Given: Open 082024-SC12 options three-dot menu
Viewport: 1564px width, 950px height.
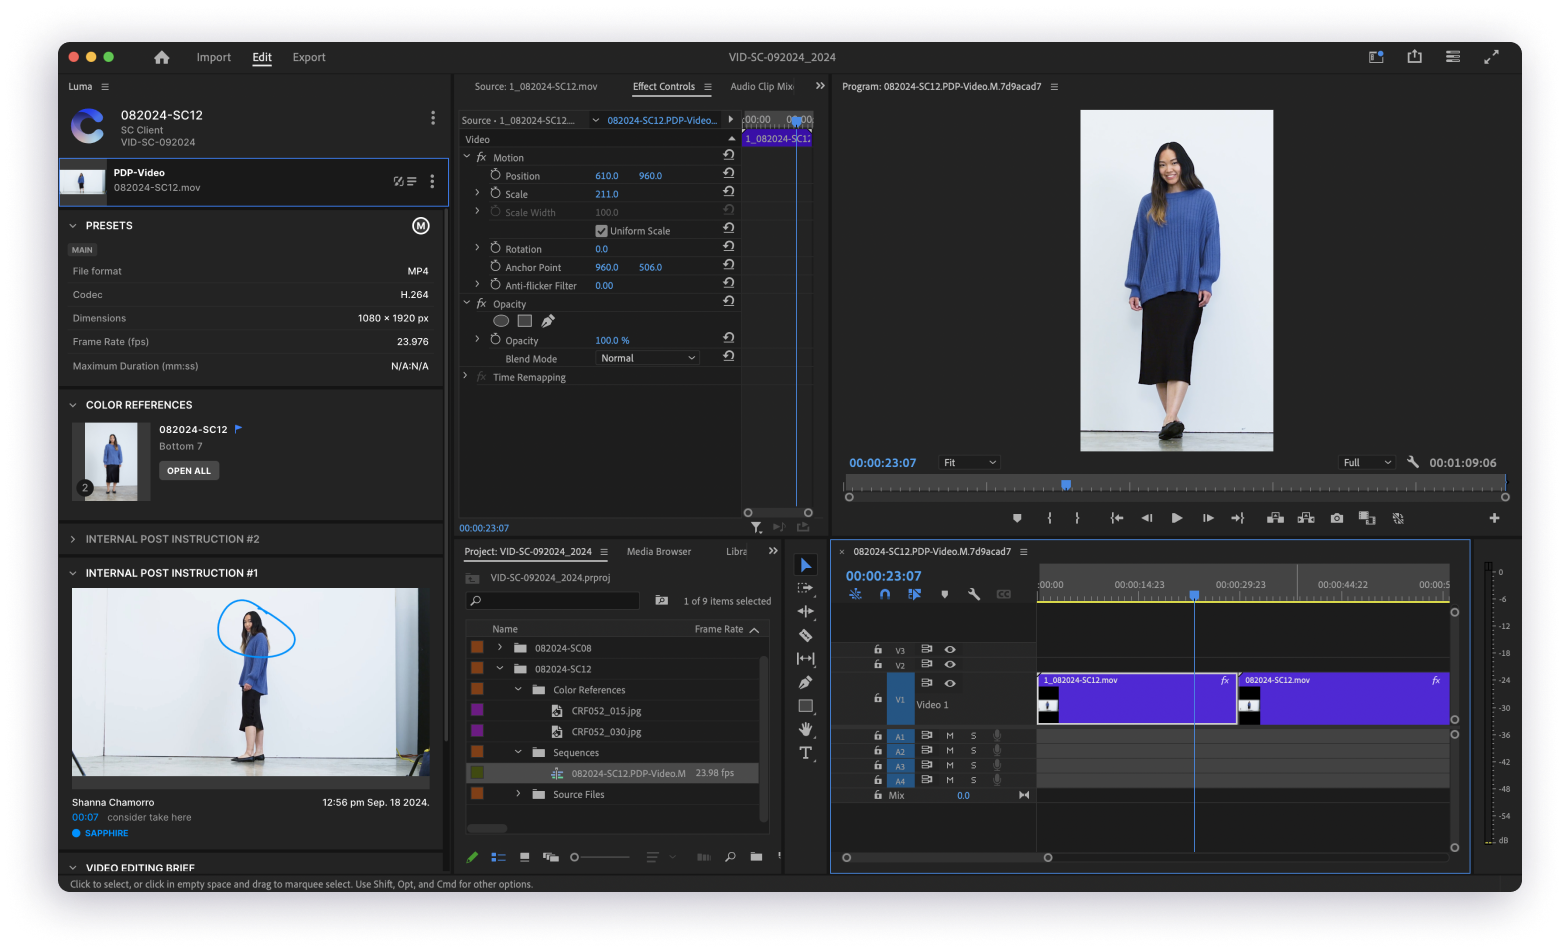Looking at the screenshot, I should (x=433, y=118).
